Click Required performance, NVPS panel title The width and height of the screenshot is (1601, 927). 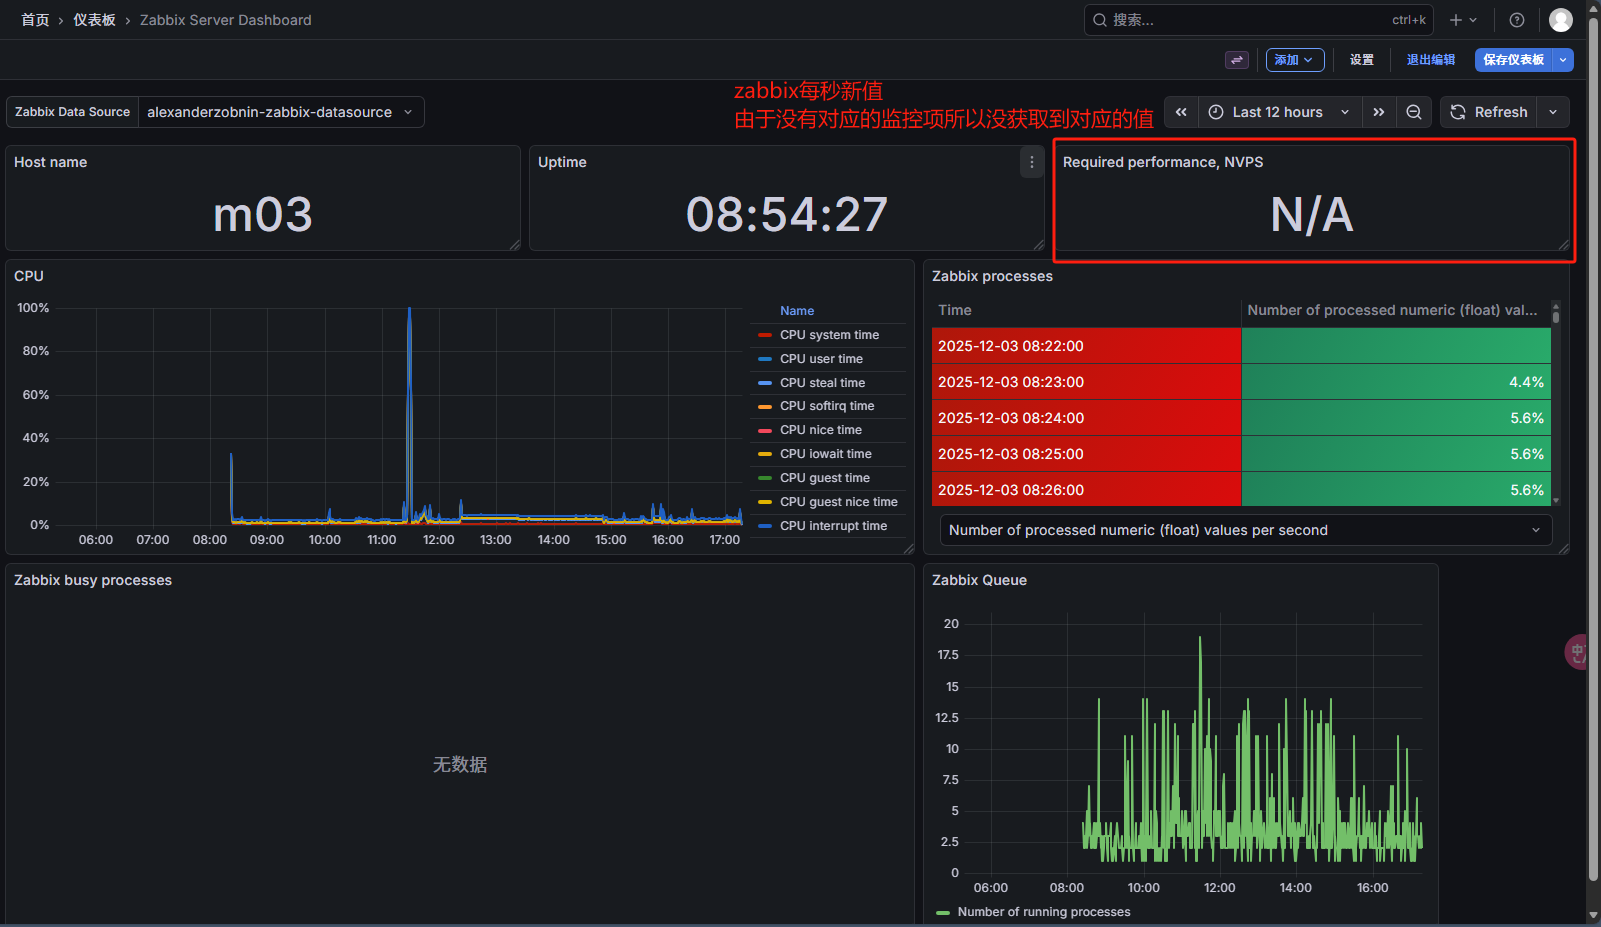pos(1163,162)
